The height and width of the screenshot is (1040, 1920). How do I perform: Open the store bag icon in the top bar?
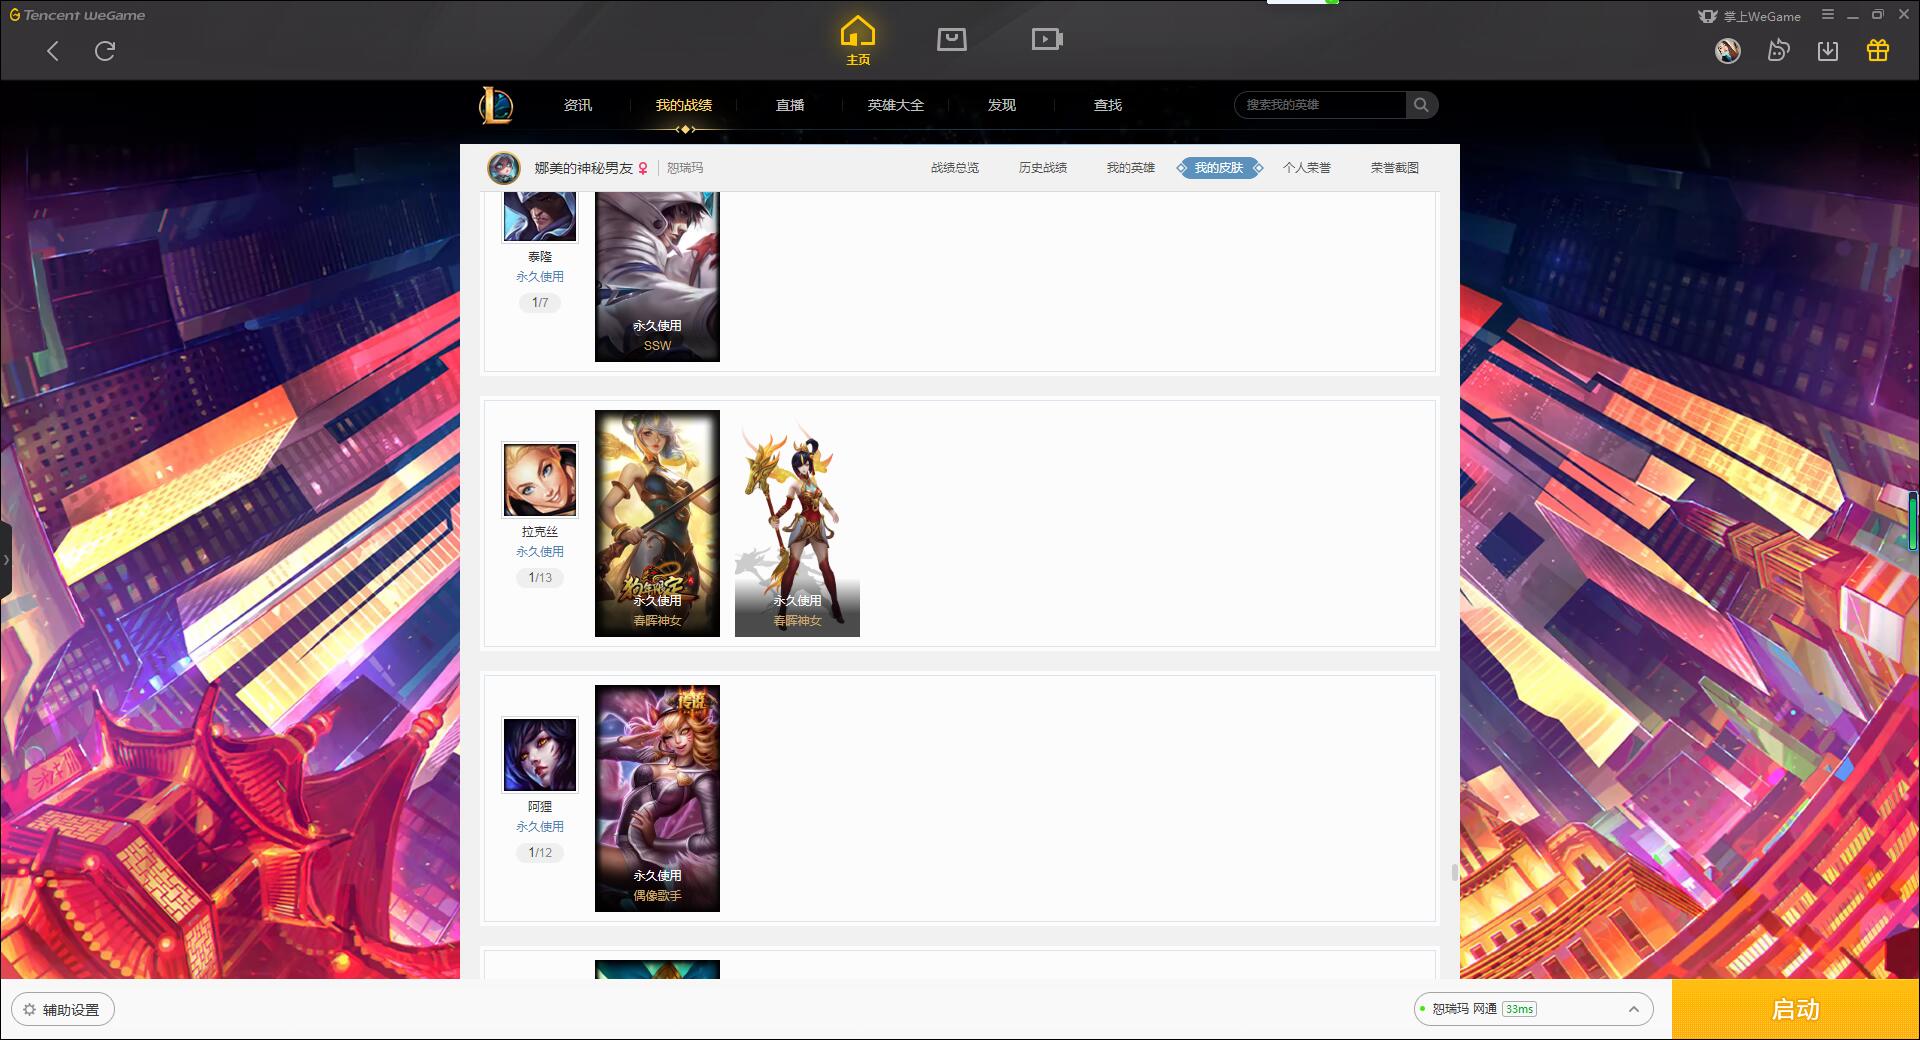pyautogui.click(x=952, y=39)
